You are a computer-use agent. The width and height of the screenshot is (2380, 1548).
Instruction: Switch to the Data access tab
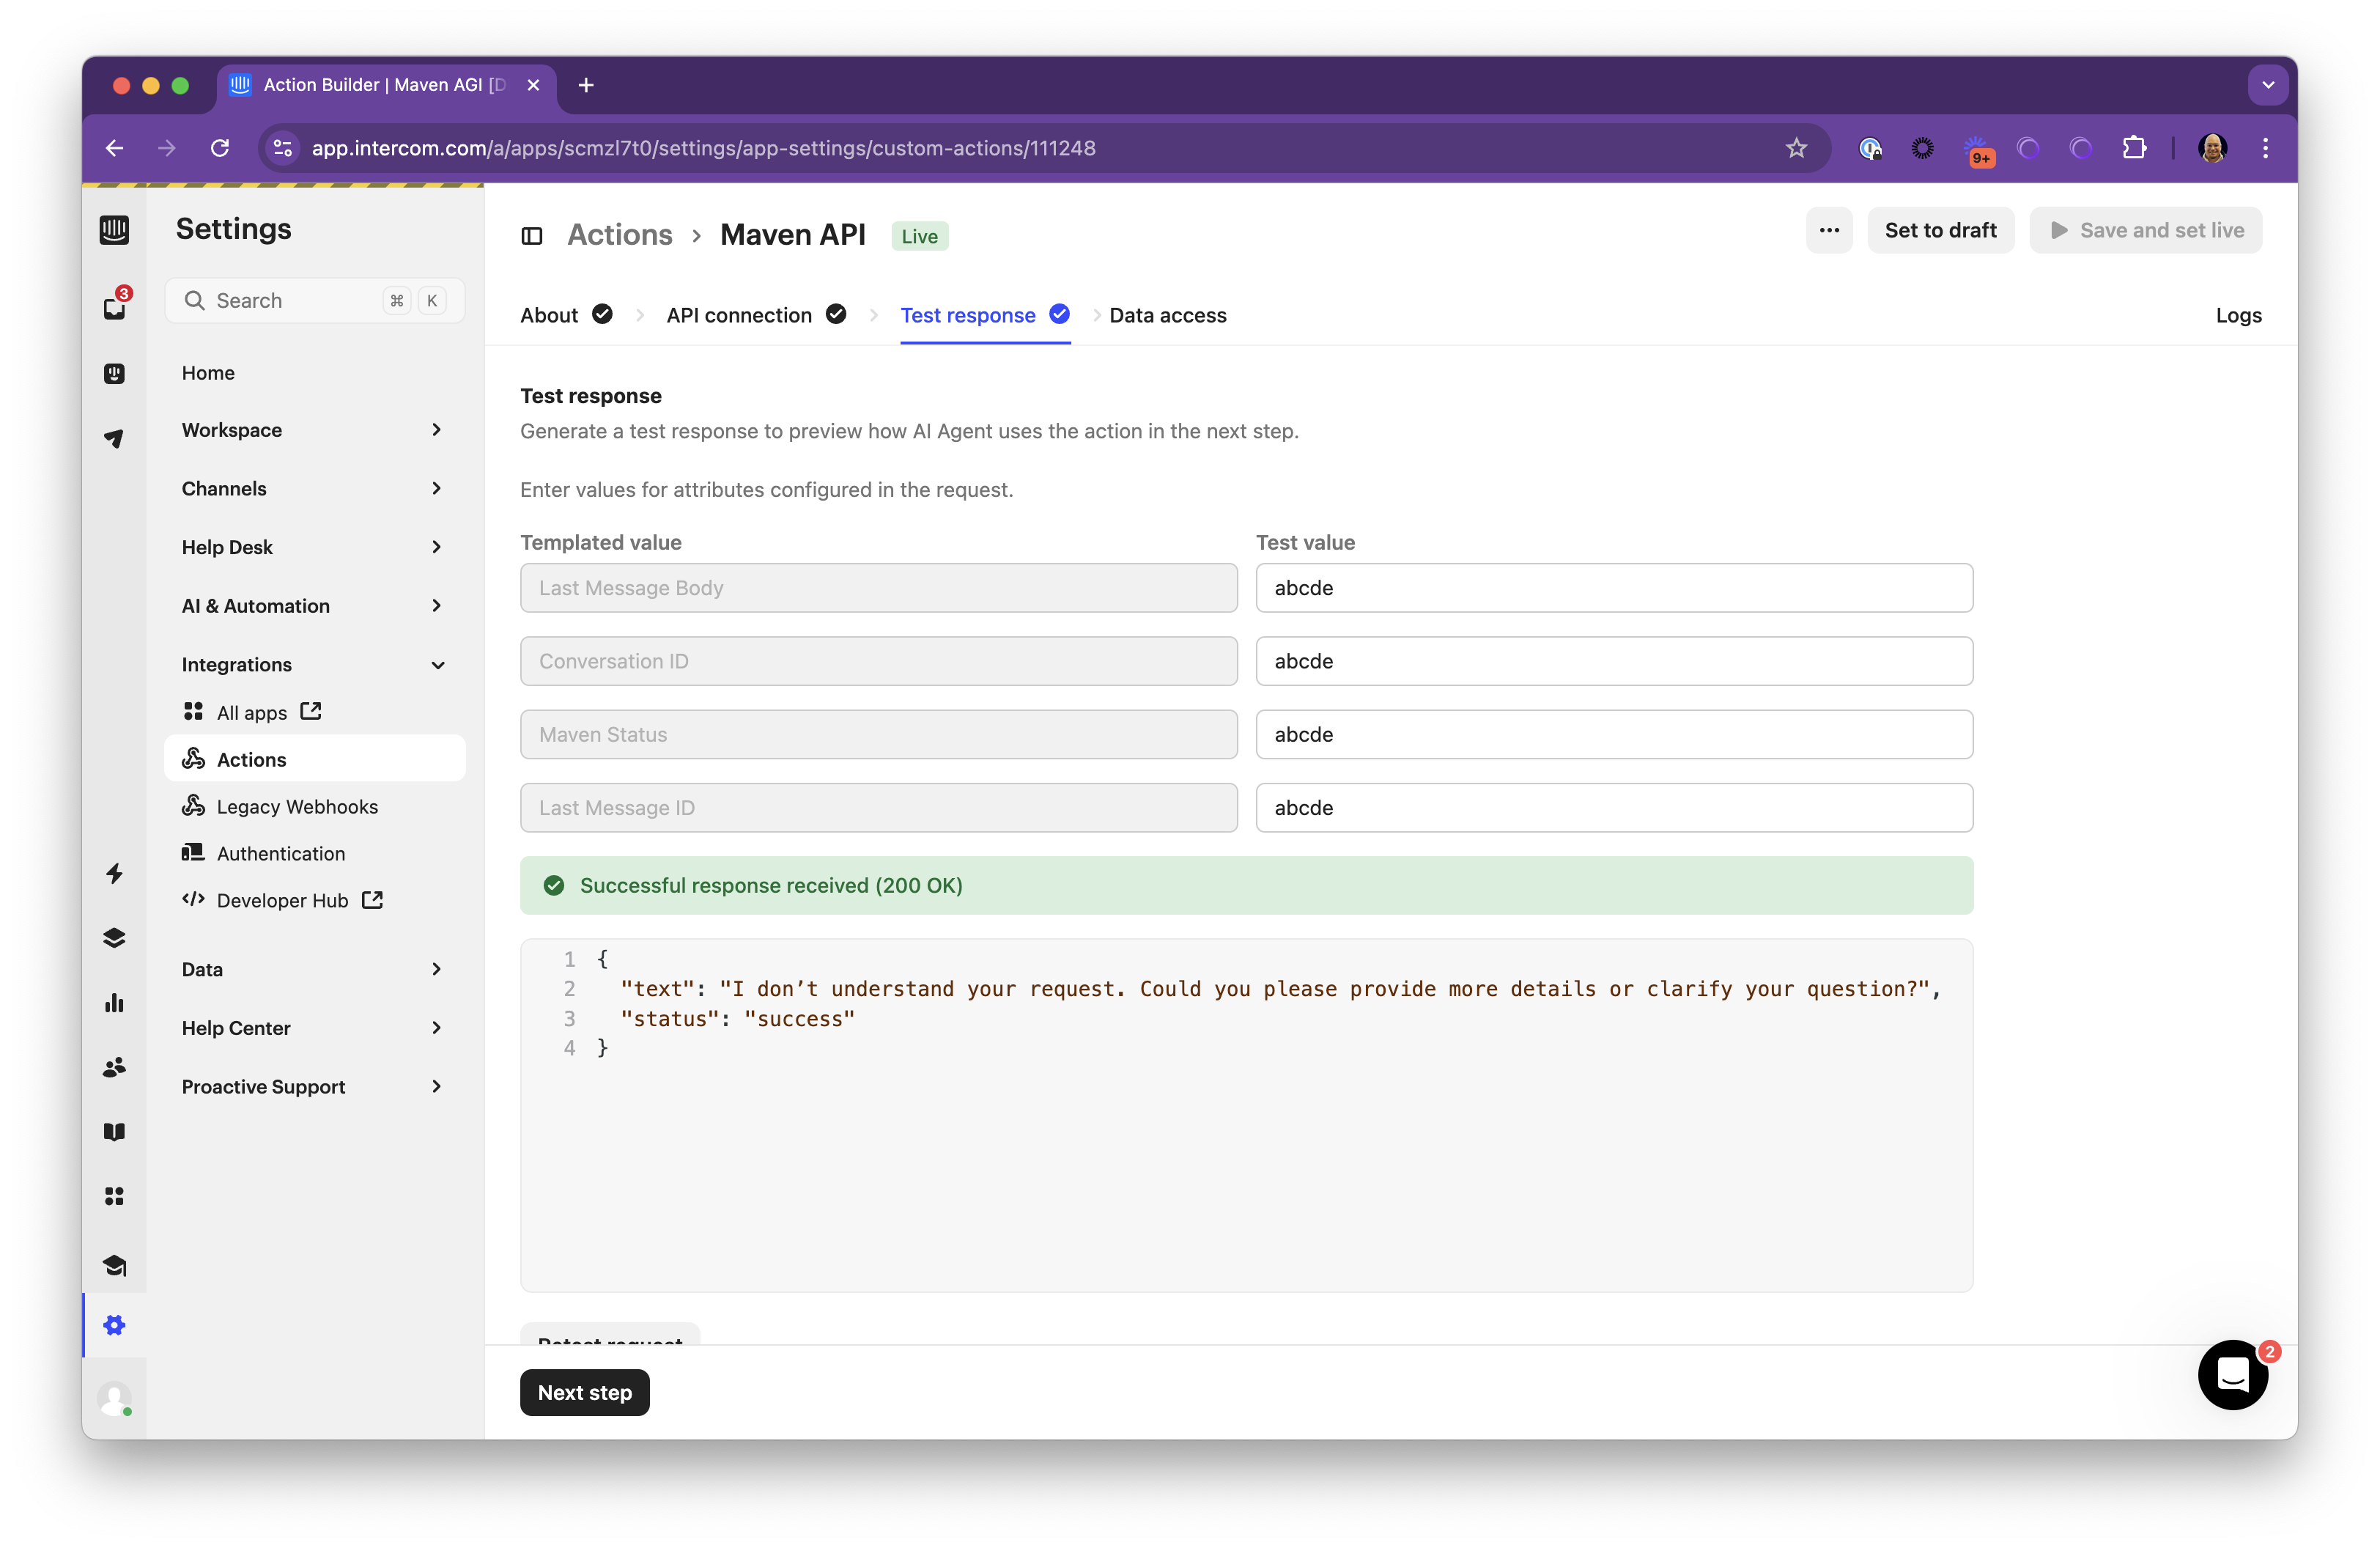[1167, 315]
